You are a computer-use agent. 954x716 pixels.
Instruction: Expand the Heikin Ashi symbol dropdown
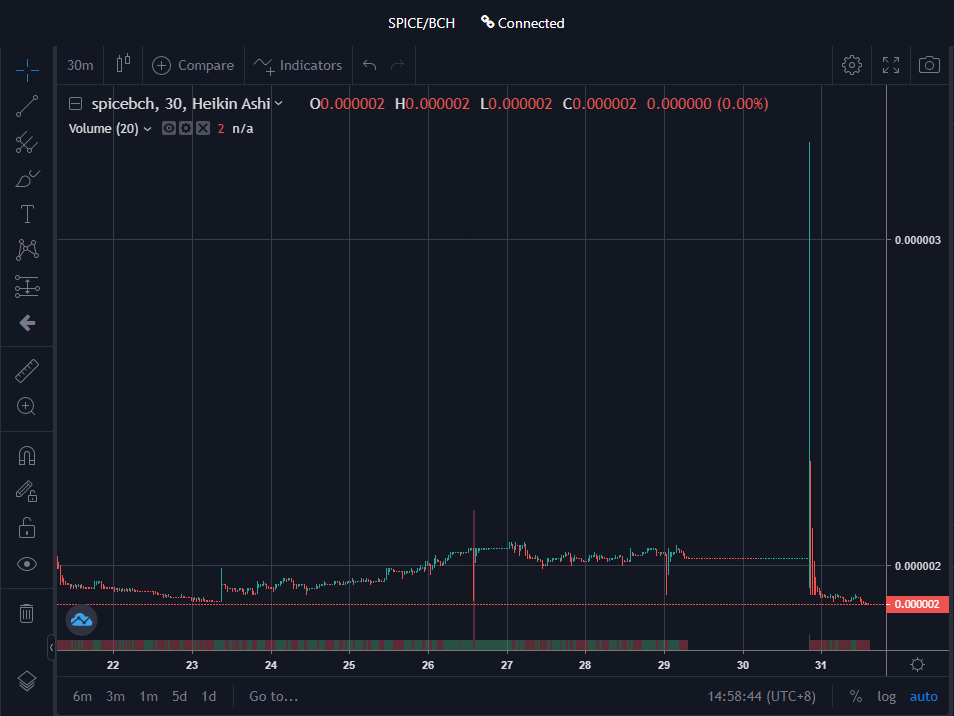click(279, 103)
